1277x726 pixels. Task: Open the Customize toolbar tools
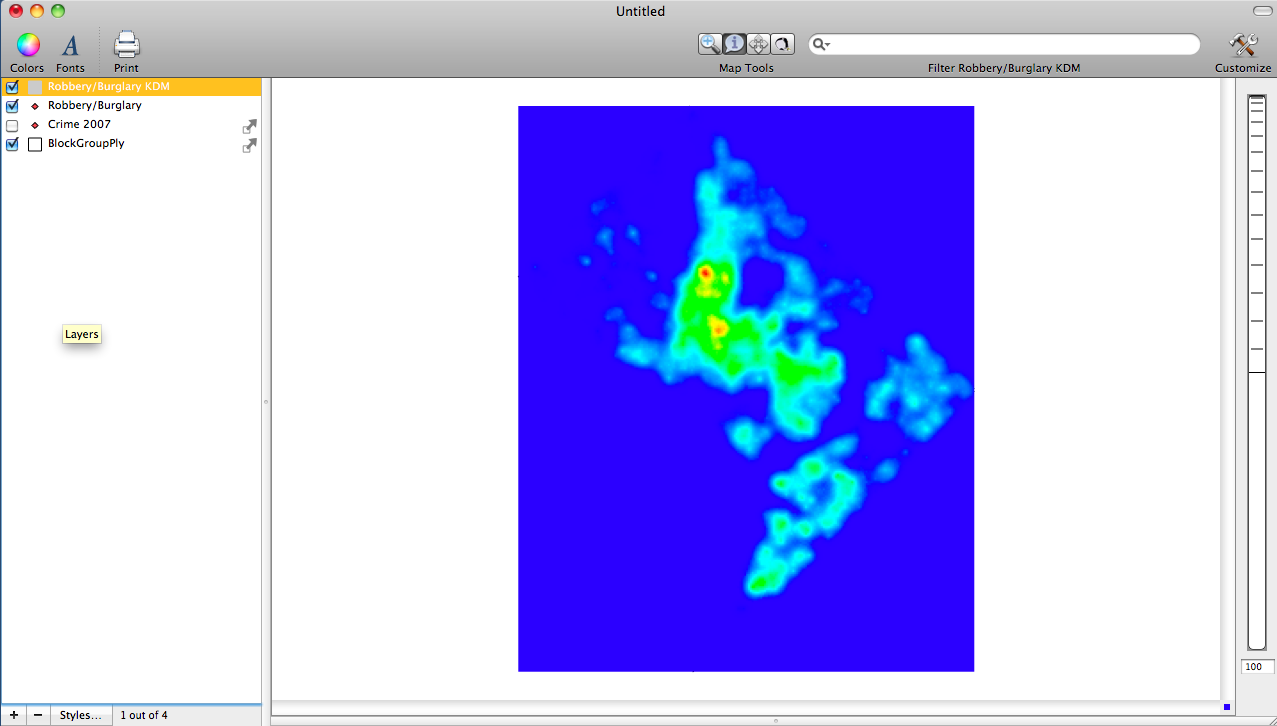[x=1242, y=45]
